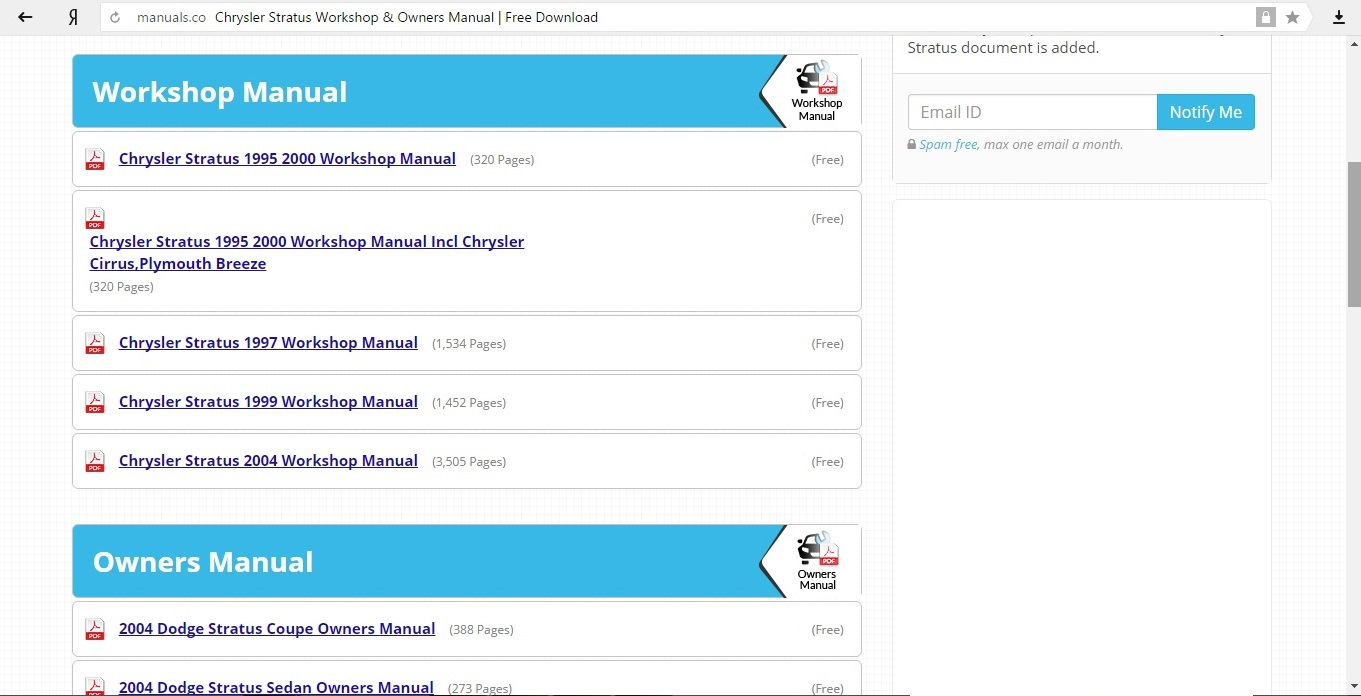Image resolution: width=1361 pixels, height=696 pixels.
Task: Click the manuals.co domain in address bar
Action: 171,17
